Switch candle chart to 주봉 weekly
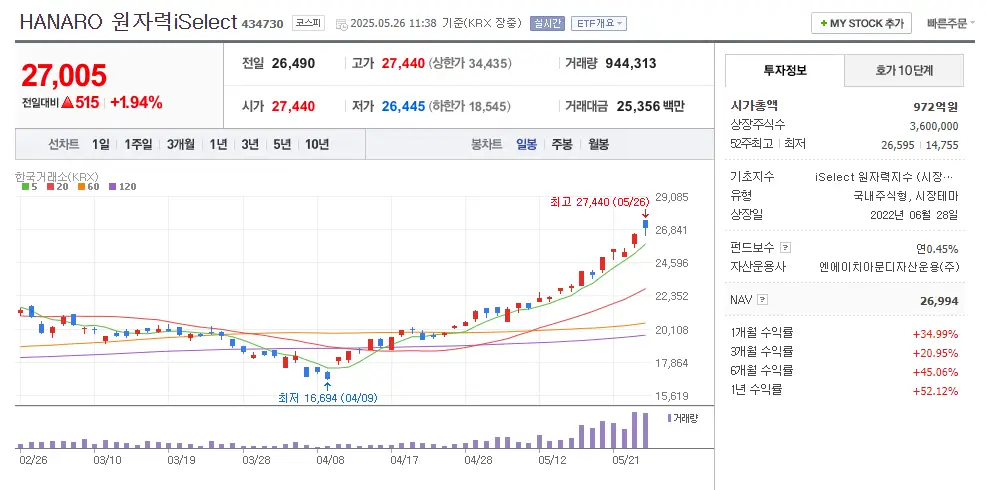 561,144
